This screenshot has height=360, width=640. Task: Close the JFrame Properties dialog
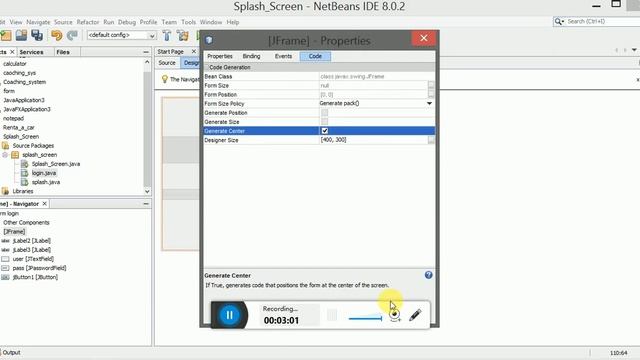(x=424, y=38)
